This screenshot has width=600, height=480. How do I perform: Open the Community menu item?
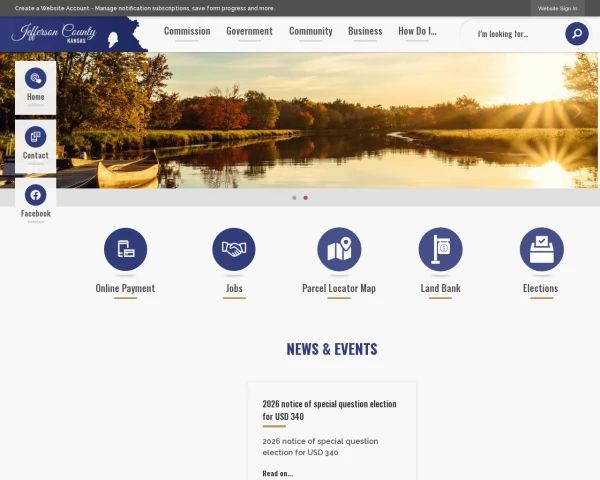click(x=311, y=31)
